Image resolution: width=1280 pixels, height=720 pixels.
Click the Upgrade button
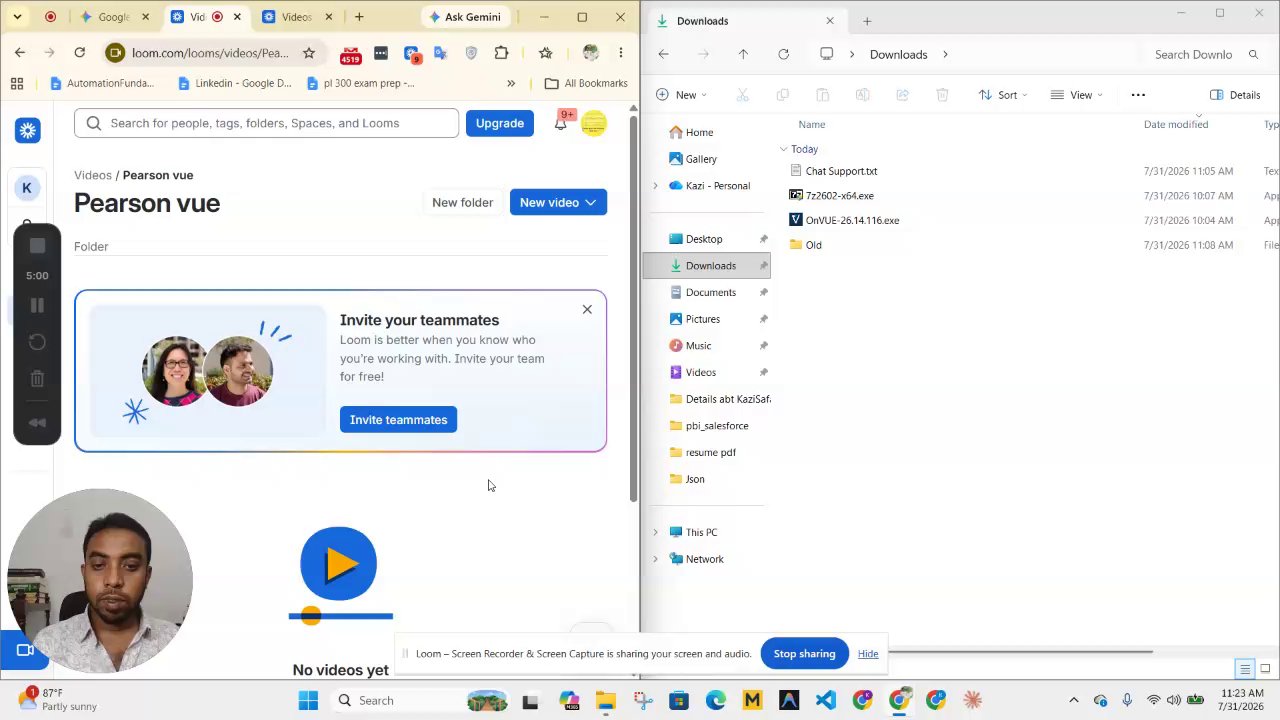coord(500,123)
